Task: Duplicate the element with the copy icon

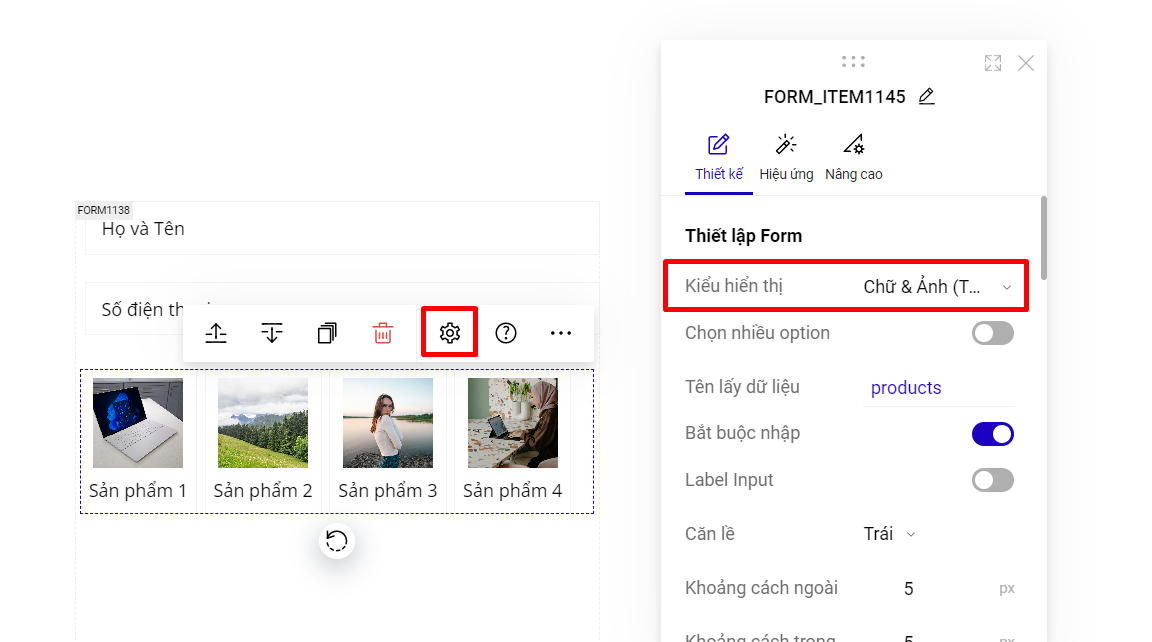Action: point(327,333)
